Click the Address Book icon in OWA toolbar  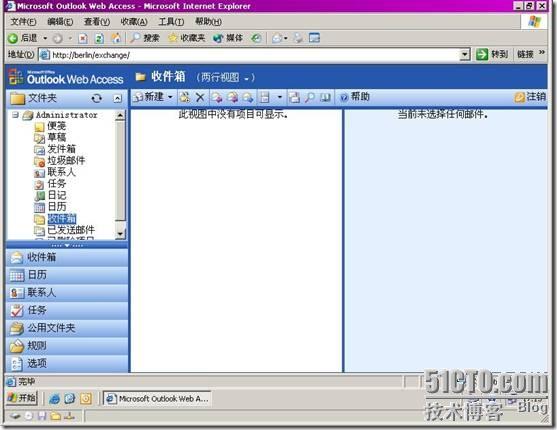pos(325,97)
